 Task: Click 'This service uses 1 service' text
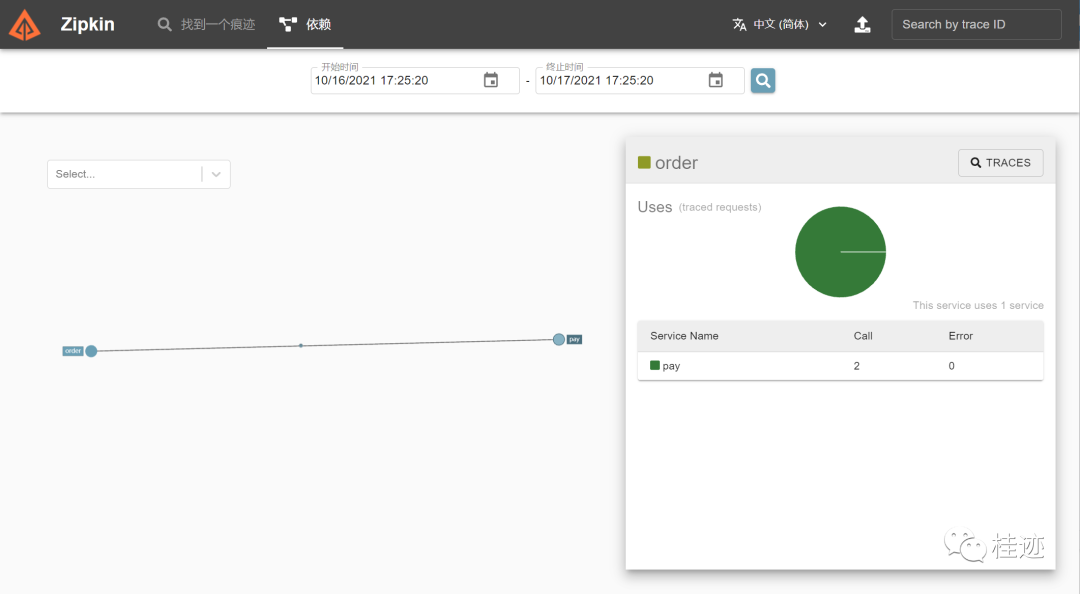(x=978, y=305)
